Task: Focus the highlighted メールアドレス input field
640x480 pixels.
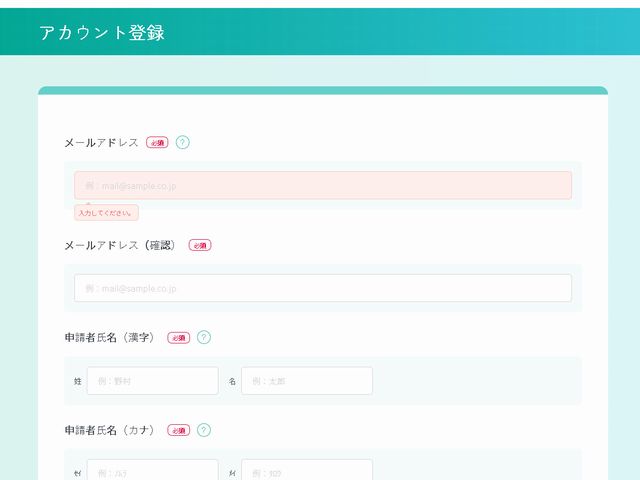Action: coord(322,185)
